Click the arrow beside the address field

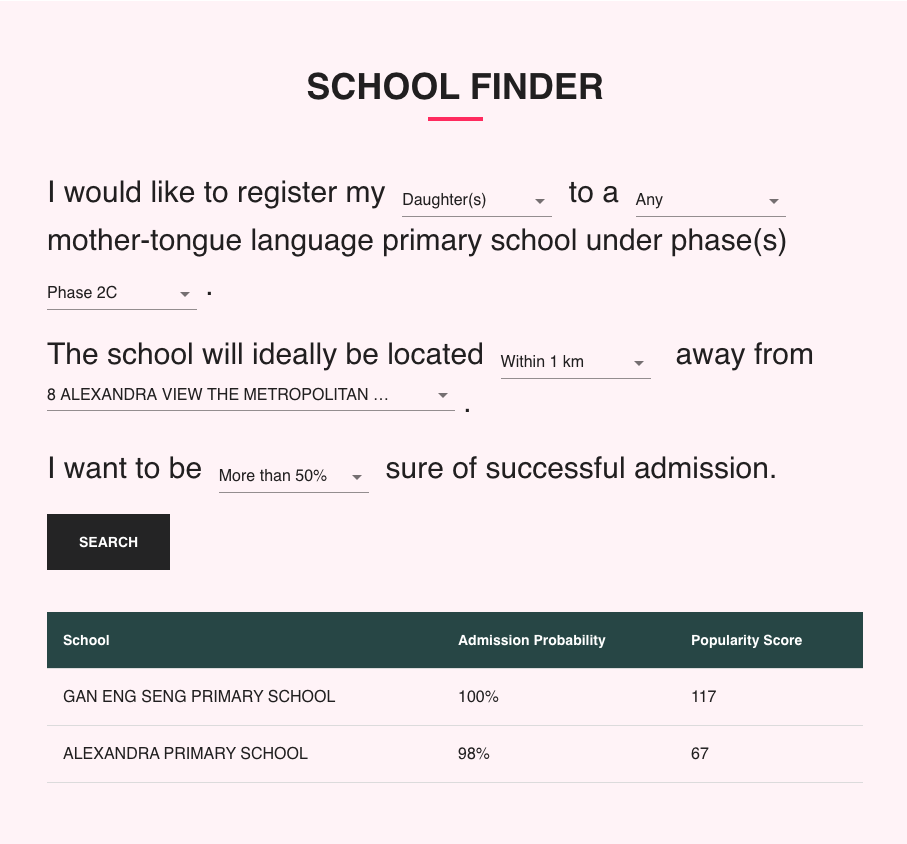click(x=443, y=396)
